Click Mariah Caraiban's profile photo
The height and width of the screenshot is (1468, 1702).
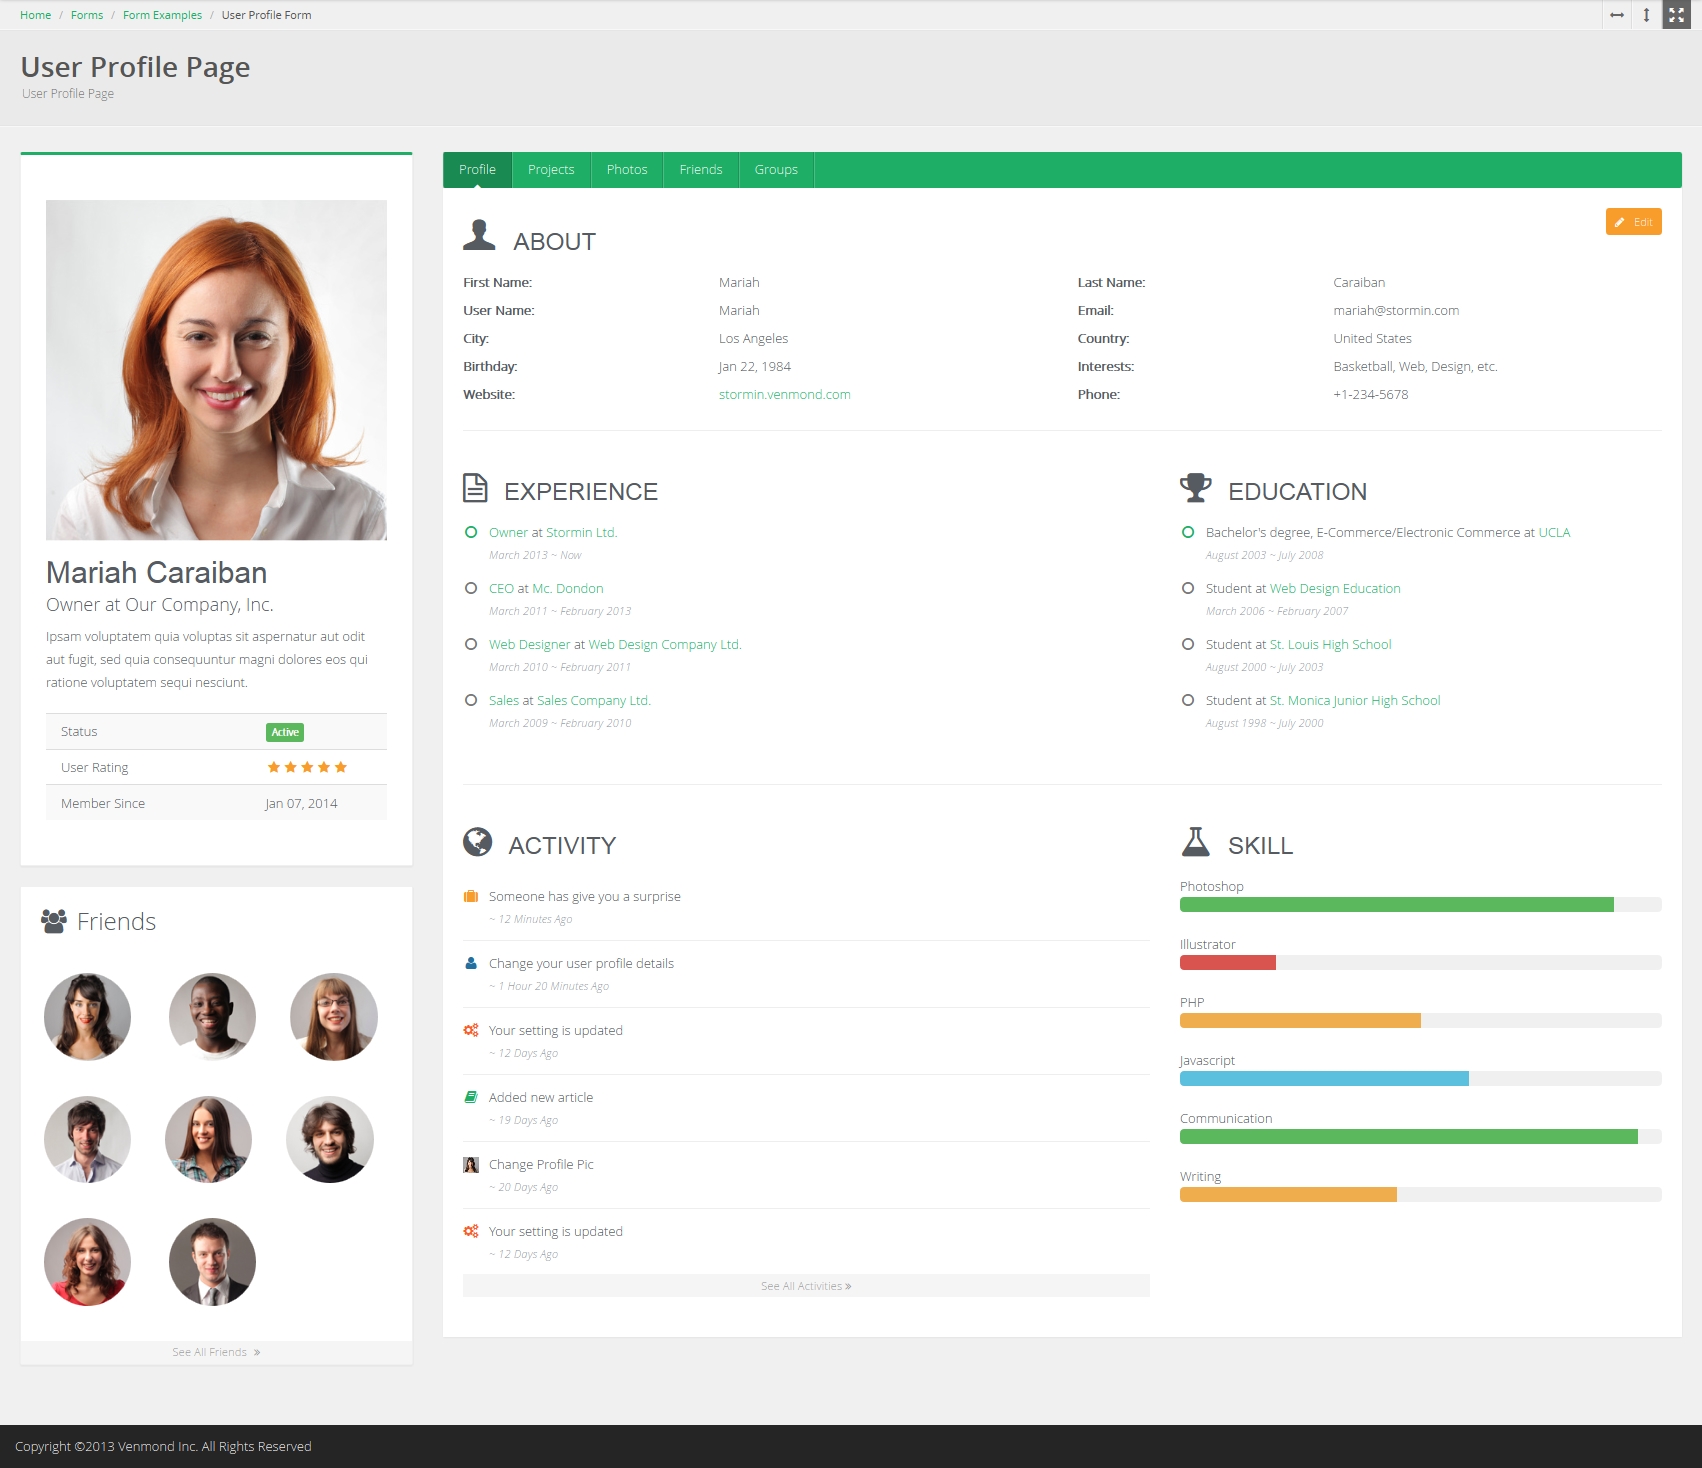pos(216,370)
